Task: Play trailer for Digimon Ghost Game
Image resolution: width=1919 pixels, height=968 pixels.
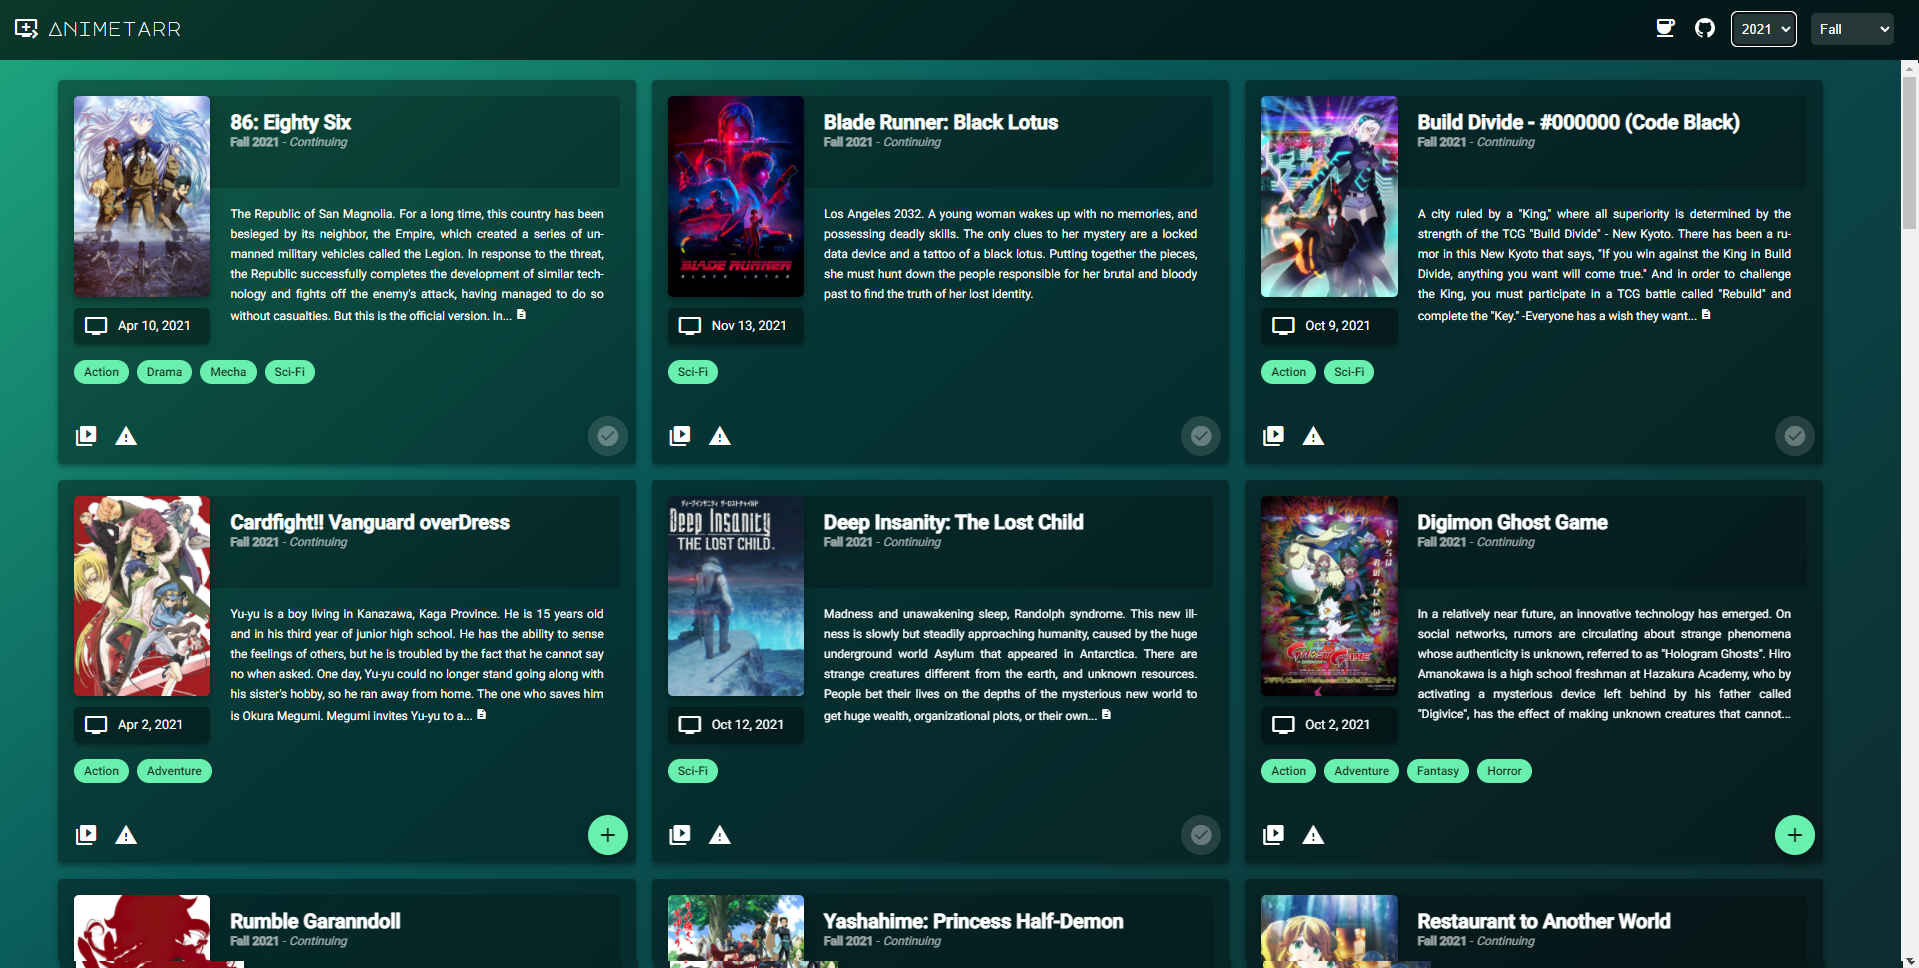Action: tap(1273, 835)
